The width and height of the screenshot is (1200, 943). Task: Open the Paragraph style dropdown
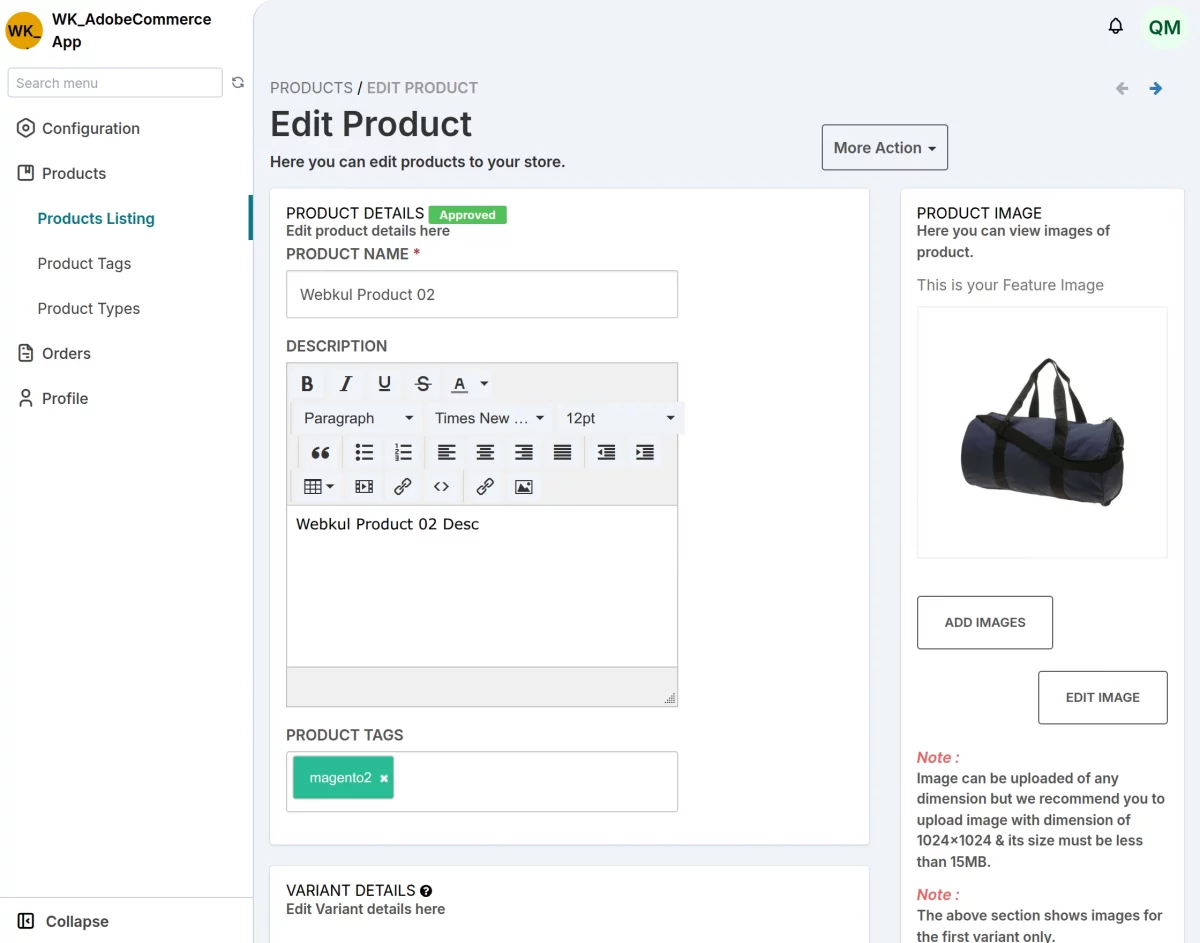[355, 418]
